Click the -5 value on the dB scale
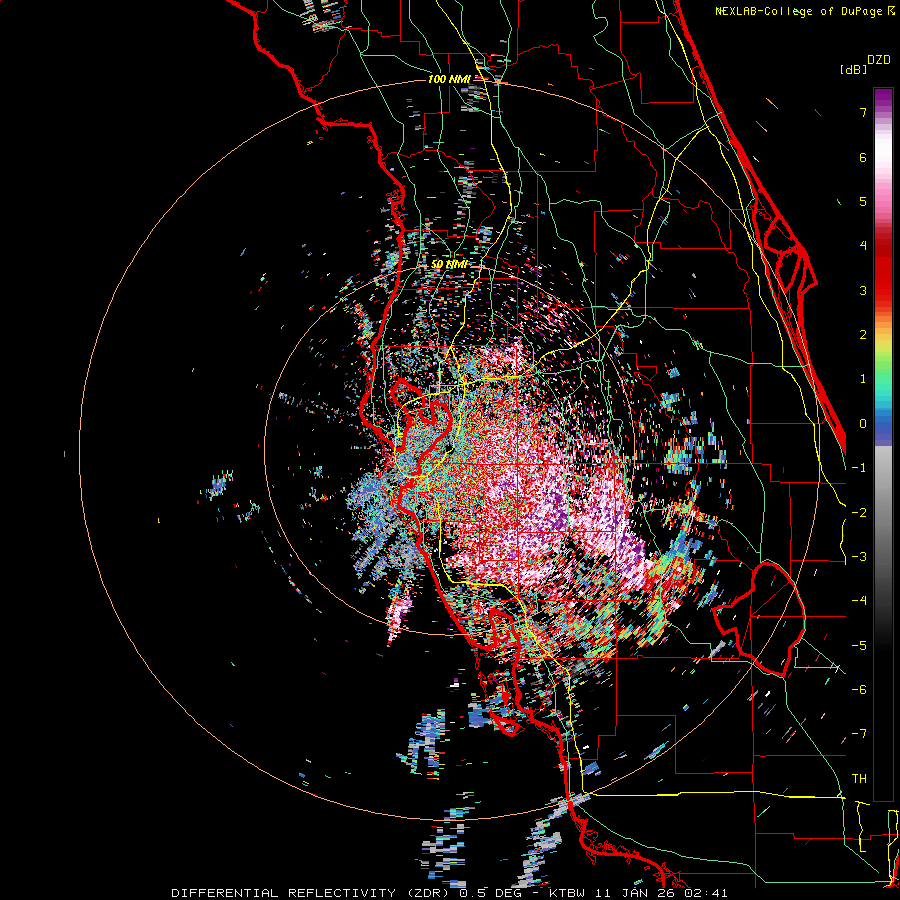This screenshot has height=900, width=900. point(859,646)
